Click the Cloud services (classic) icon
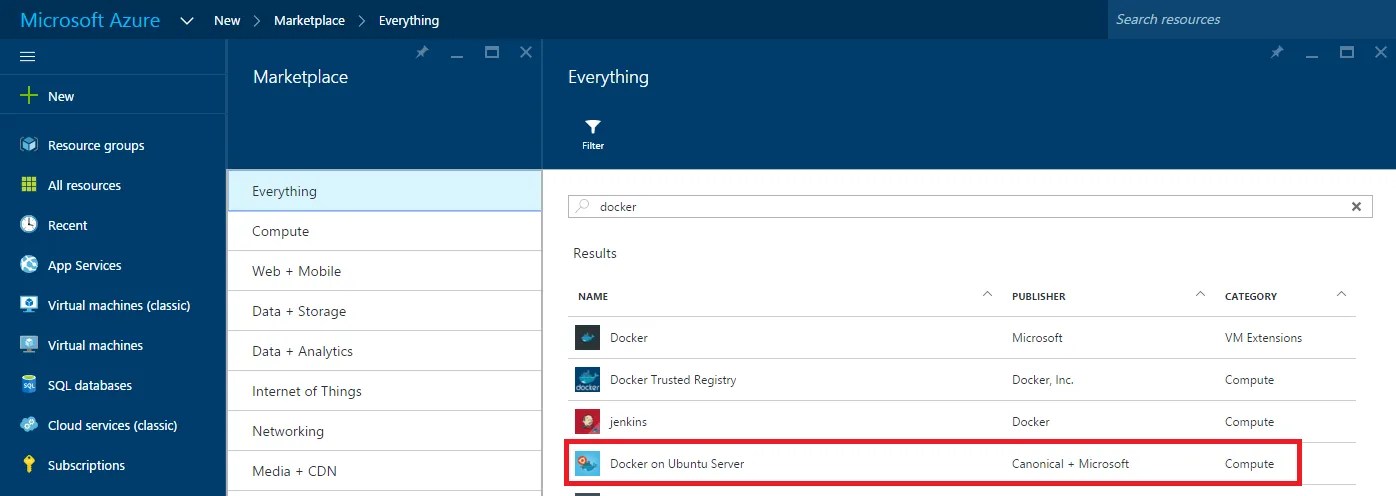Viewport: 1396px width, 496px height. click(x=29, y=425)
